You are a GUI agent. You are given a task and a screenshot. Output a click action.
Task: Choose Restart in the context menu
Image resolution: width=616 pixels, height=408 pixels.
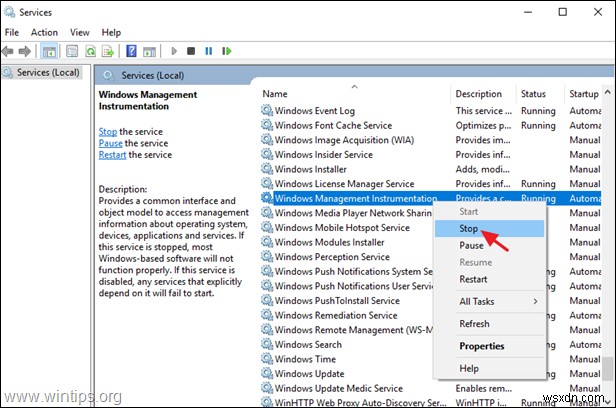point(490,279)
